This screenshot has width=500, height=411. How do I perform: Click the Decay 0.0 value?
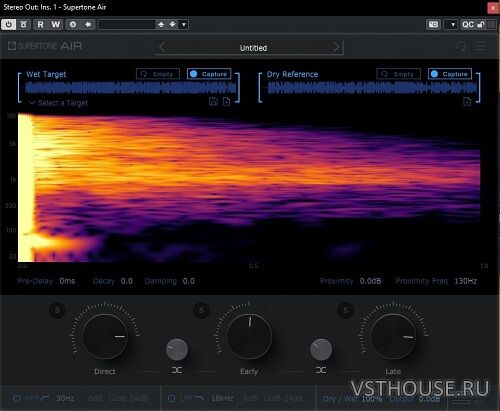pyautogui.click(x=127, y=281)
